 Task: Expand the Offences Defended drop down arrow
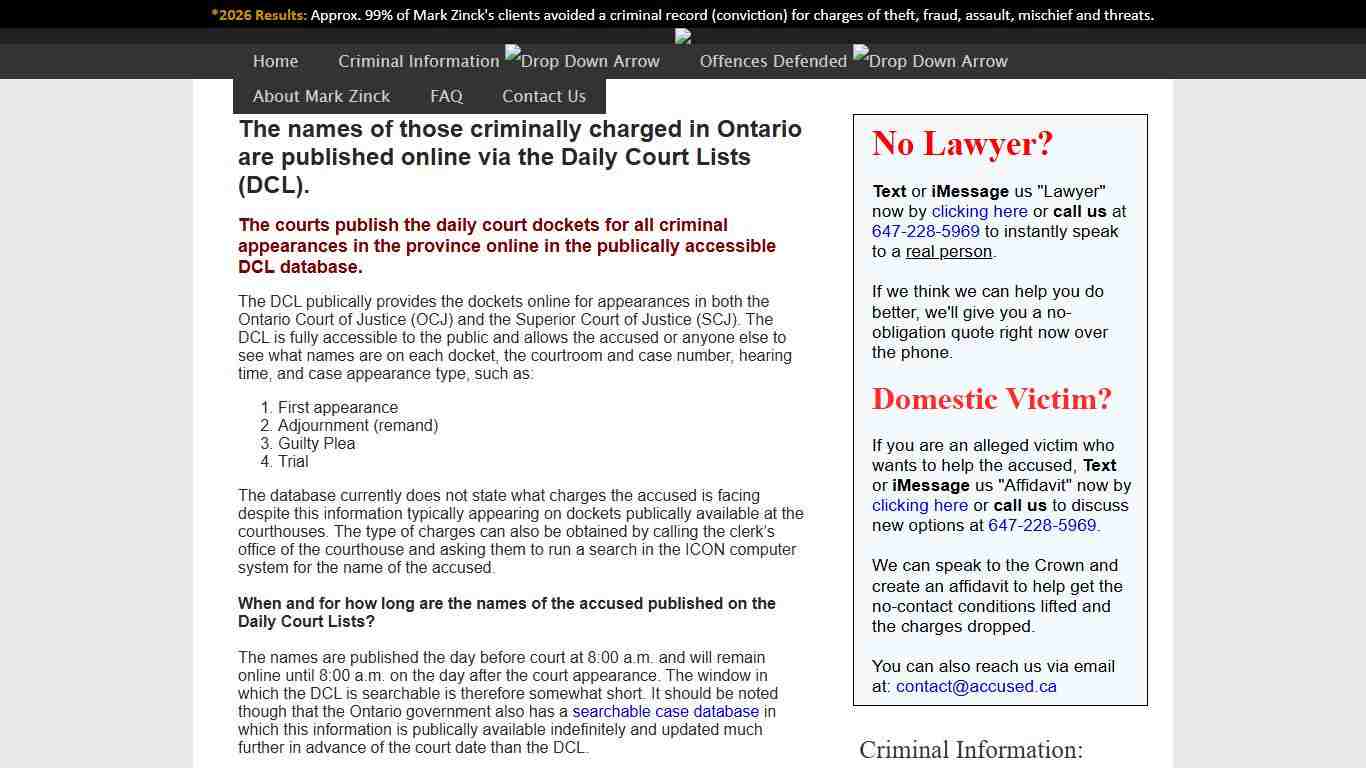929,60
